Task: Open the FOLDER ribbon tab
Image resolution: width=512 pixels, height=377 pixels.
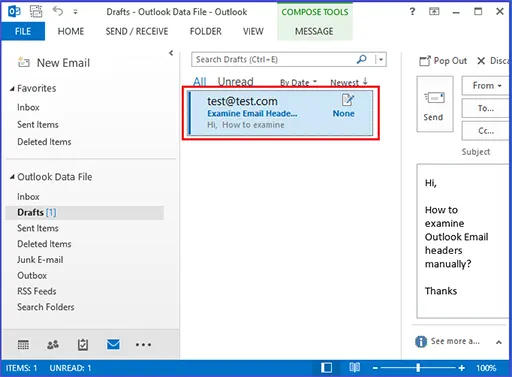Action: point(205,31)
